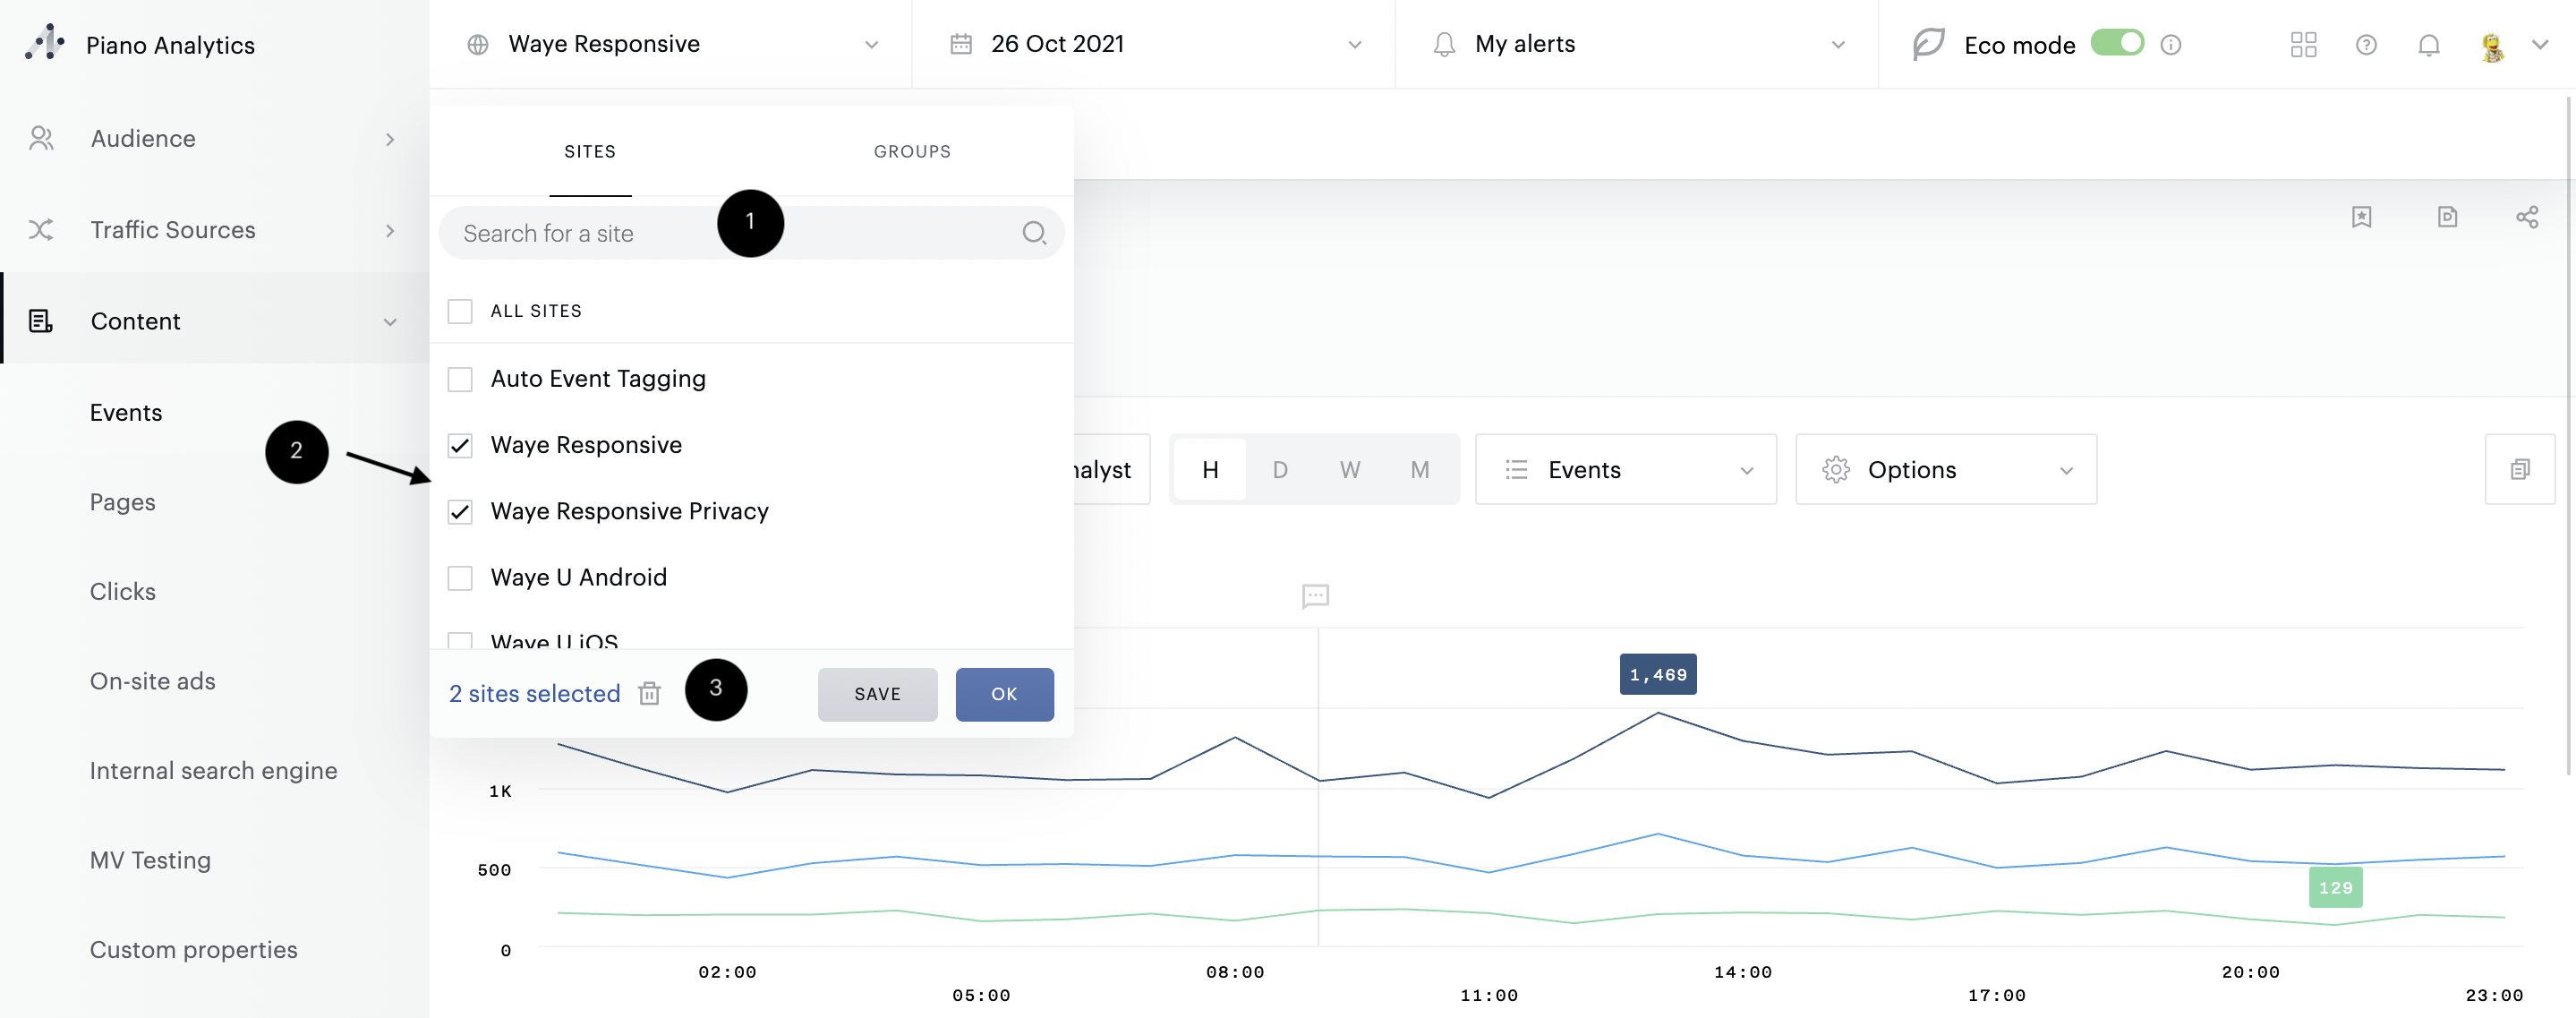Open the apps grid icon

[2302, 45]
